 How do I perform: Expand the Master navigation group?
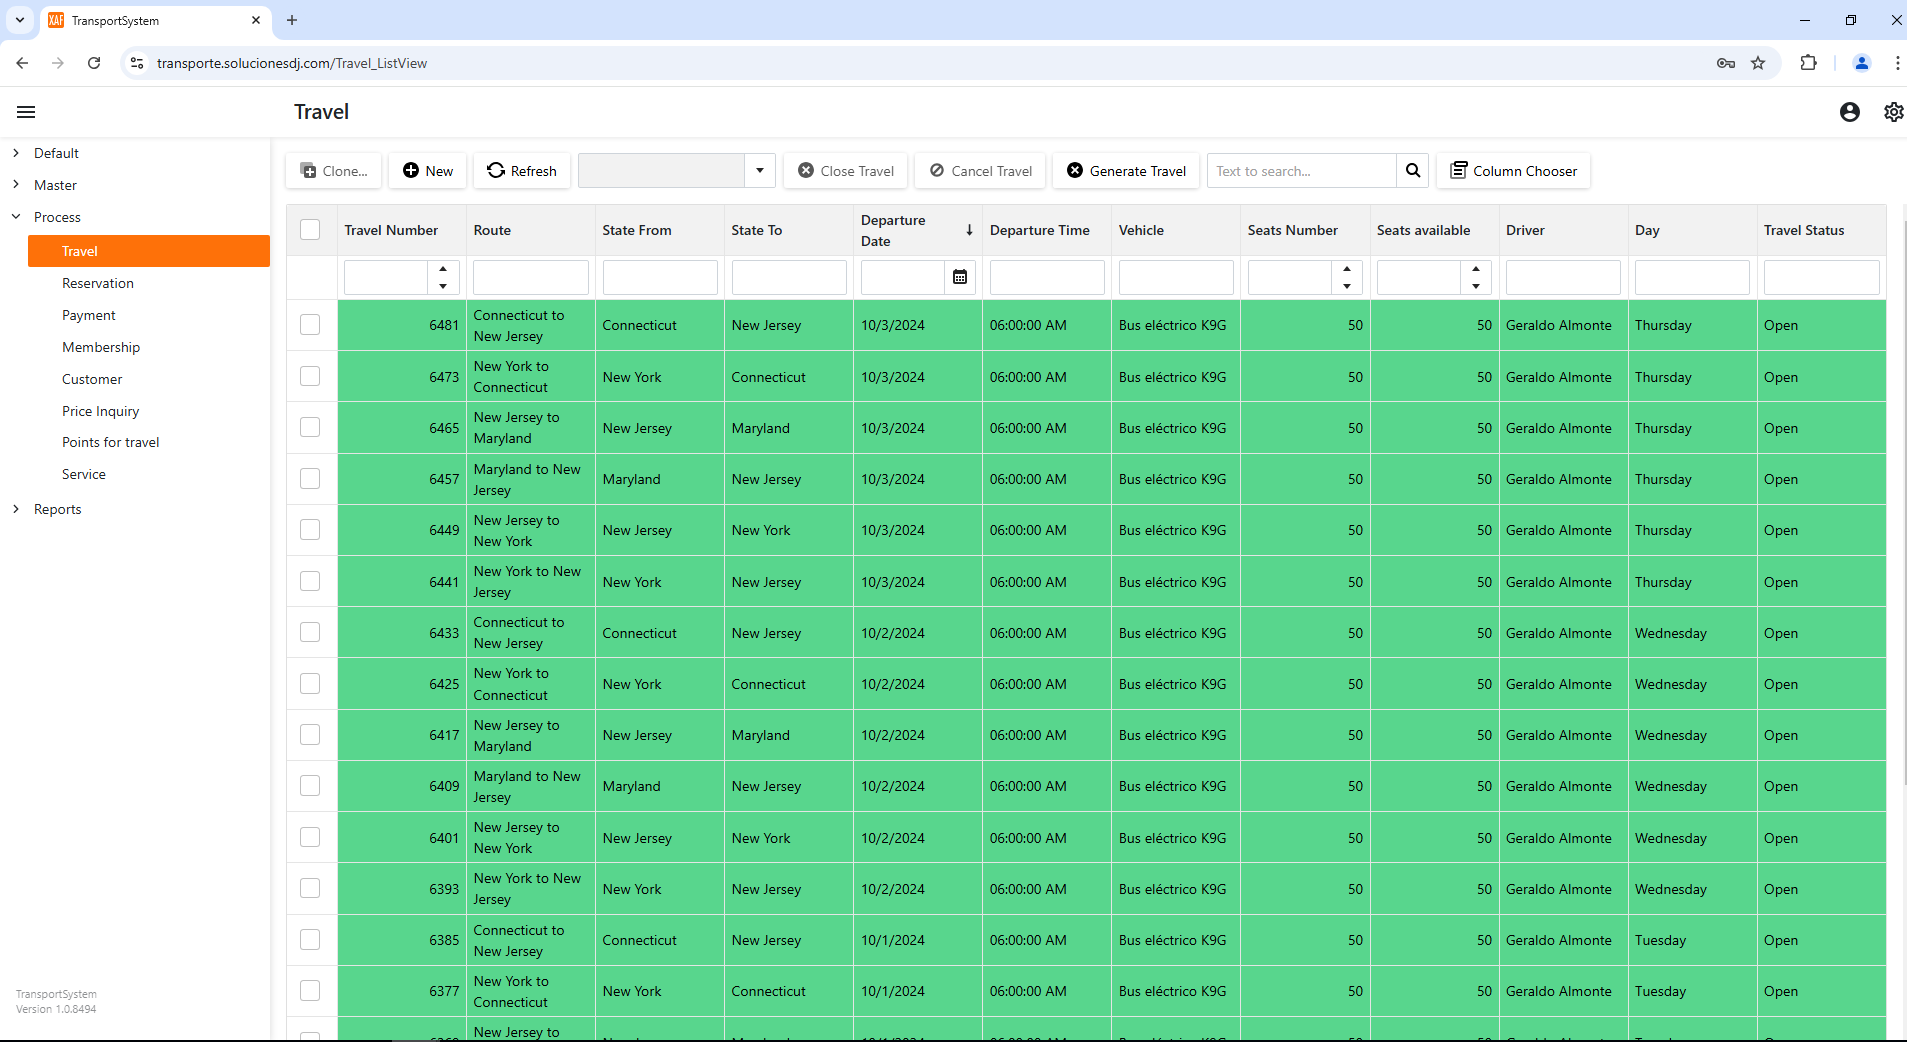click(x=16, y=185)
